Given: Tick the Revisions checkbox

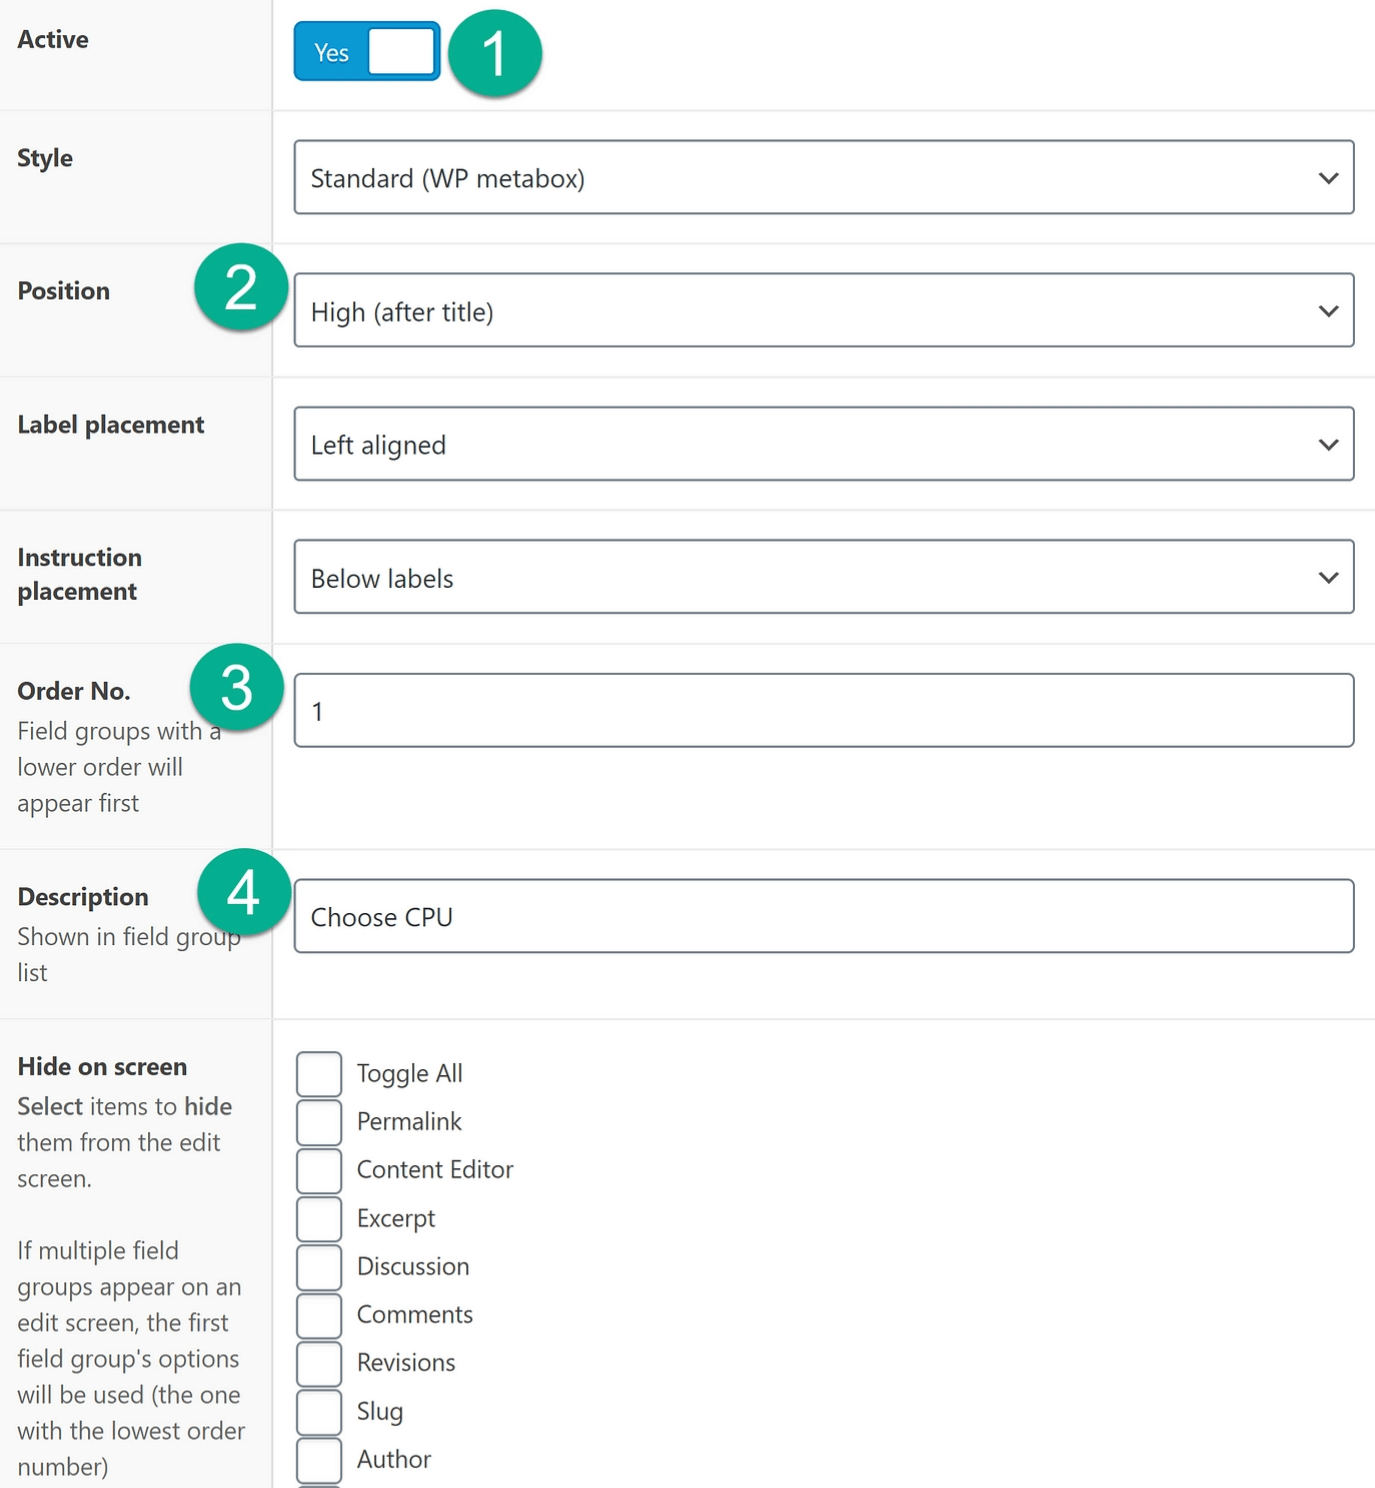Looking at the screenshot, I should (319, 1363).
